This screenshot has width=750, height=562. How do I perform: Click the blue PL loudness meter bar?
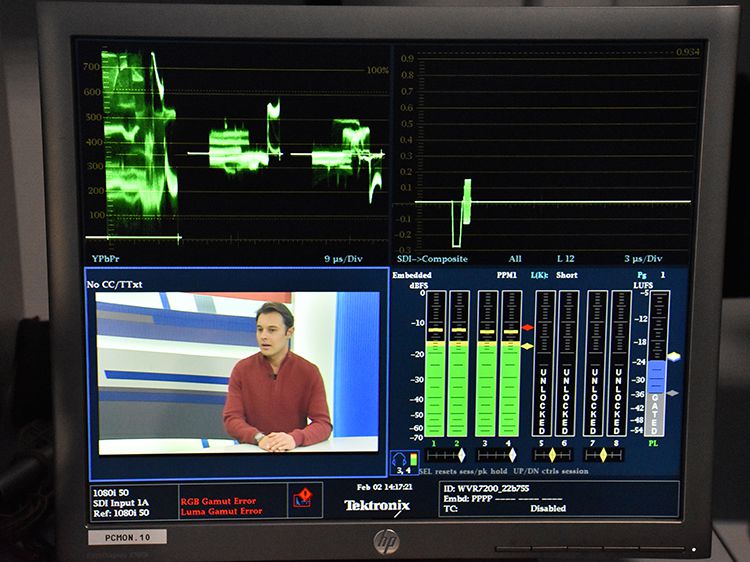(x=656, y=377)
